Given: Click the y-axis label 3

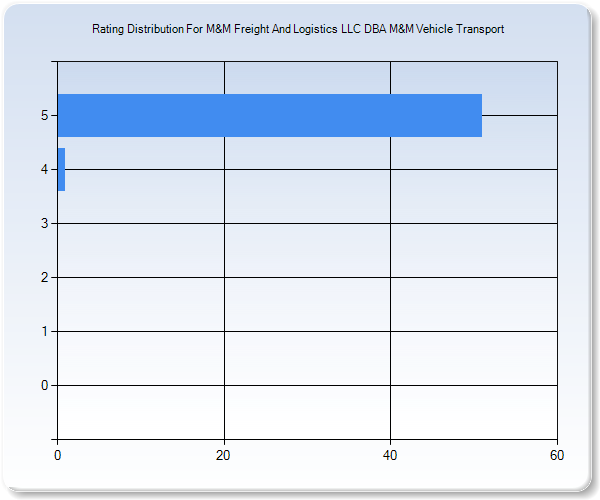Looking at the screenshot, I should coord(44,223).
